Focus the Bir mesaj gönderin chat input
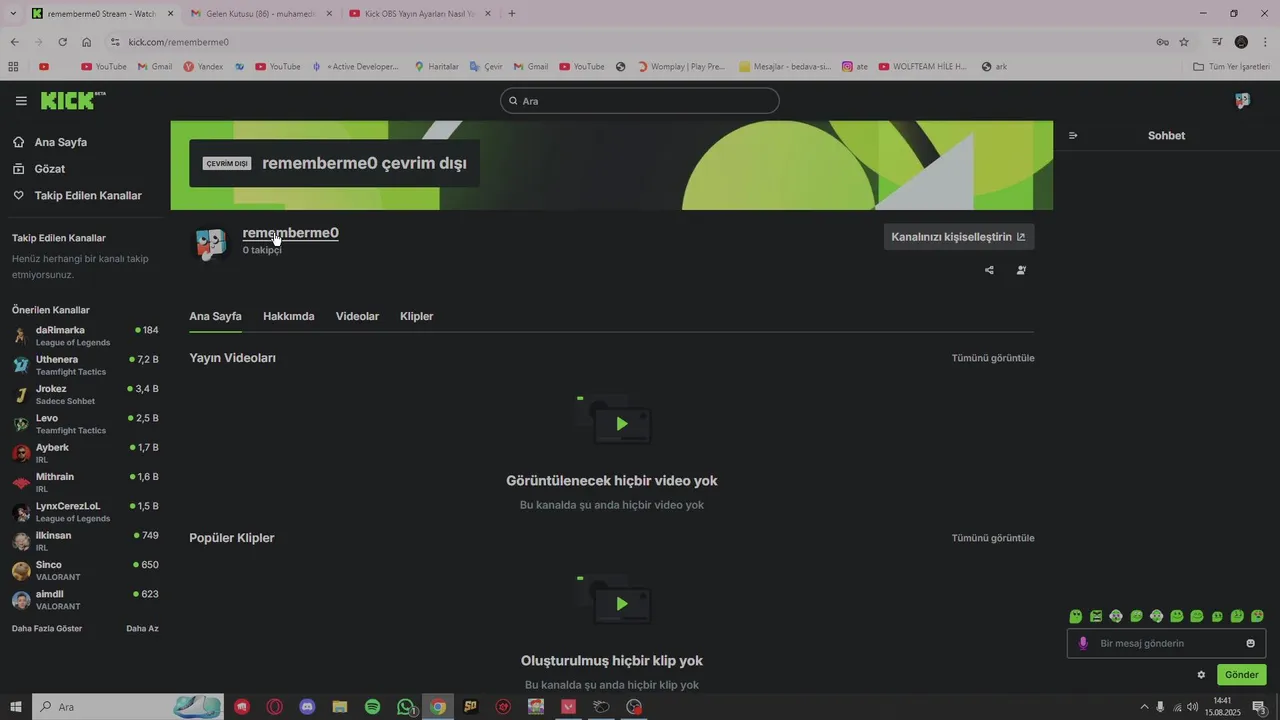Screen dimensions: 1280x720 1166,643
